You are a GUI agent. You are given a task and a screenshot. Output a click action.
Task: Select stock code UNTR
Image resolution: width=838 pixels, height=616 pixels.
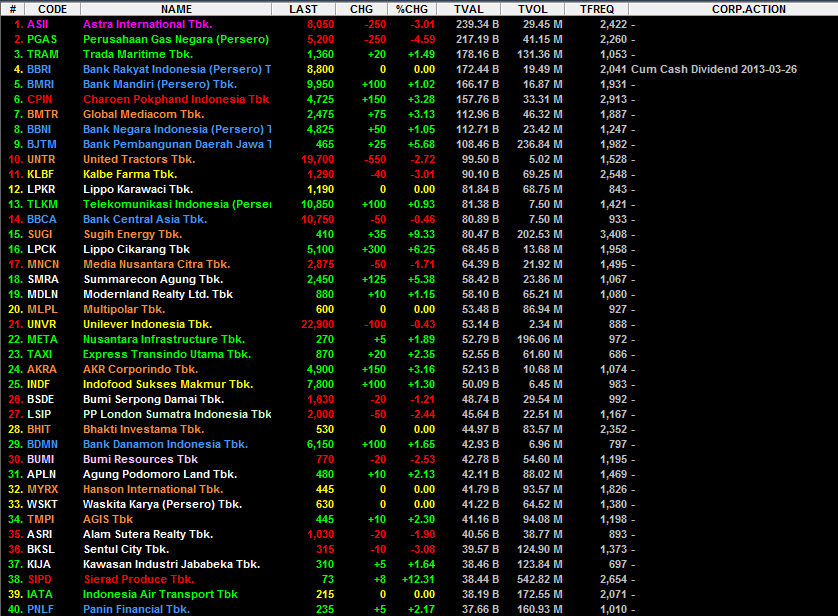(41, 159)
